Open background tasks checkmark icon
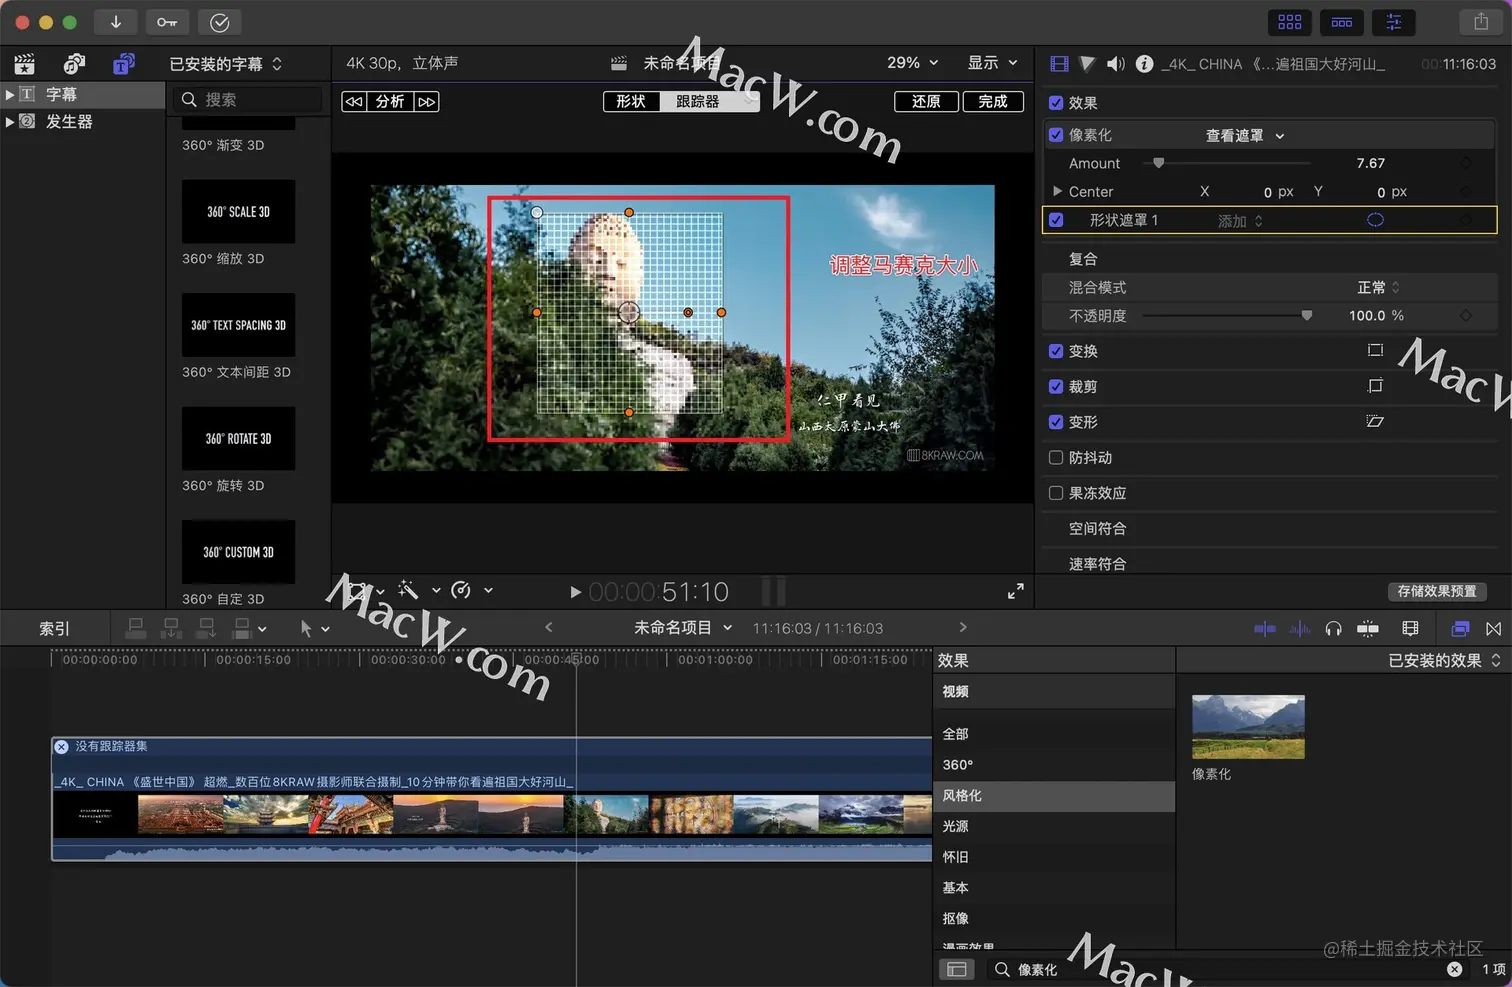Image resolution: width=1512 pixels, height=987 pixels. click(220, 22)
